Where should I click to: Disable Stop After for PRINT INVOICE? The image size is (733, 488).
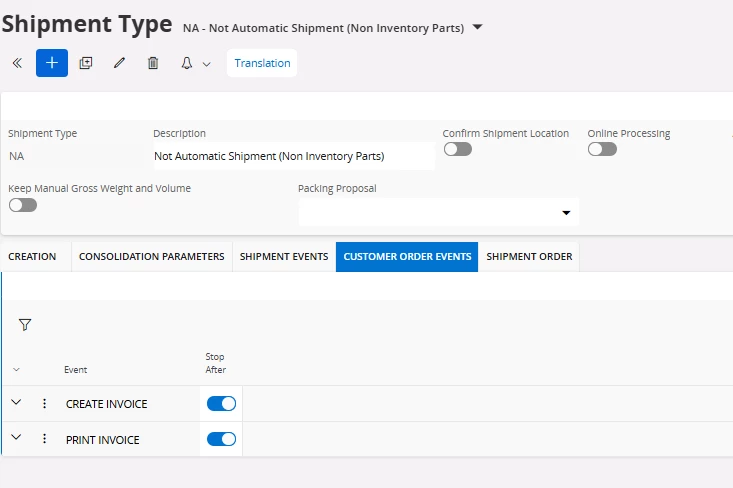[x=221, y=439]
